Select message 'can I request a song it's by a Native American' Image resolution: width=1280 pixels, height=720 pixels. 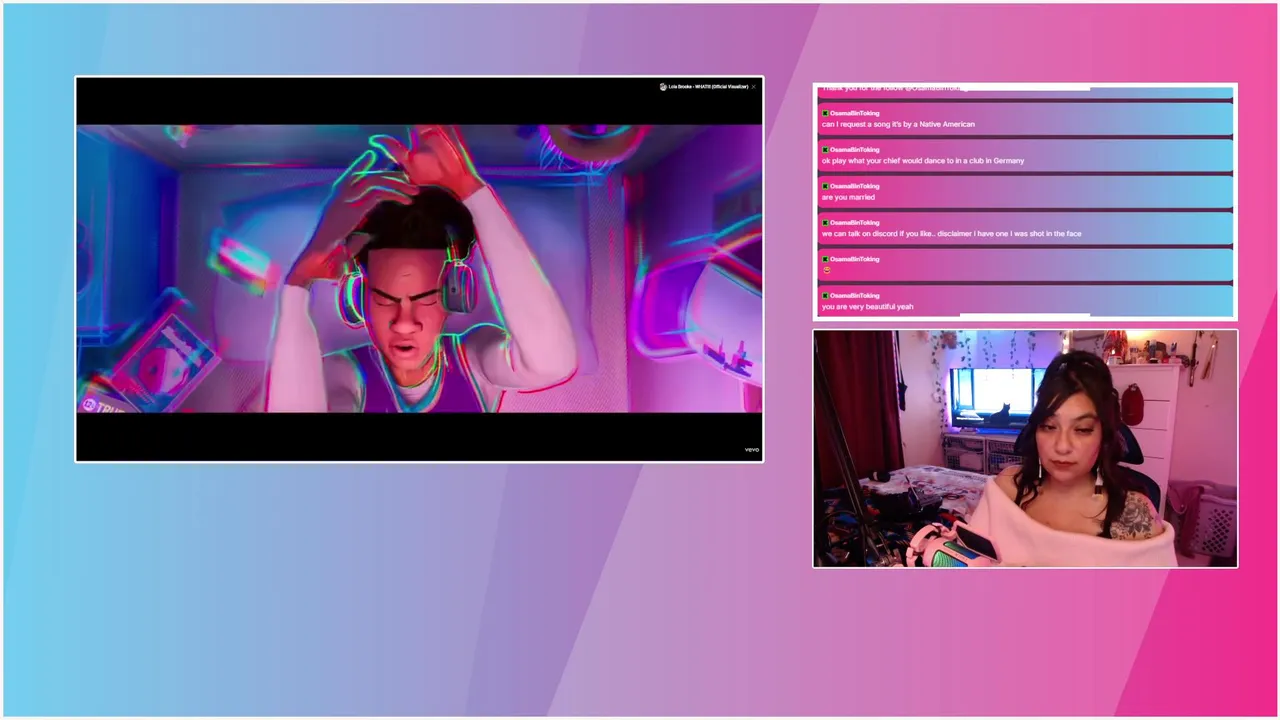[x=898, y=124]
